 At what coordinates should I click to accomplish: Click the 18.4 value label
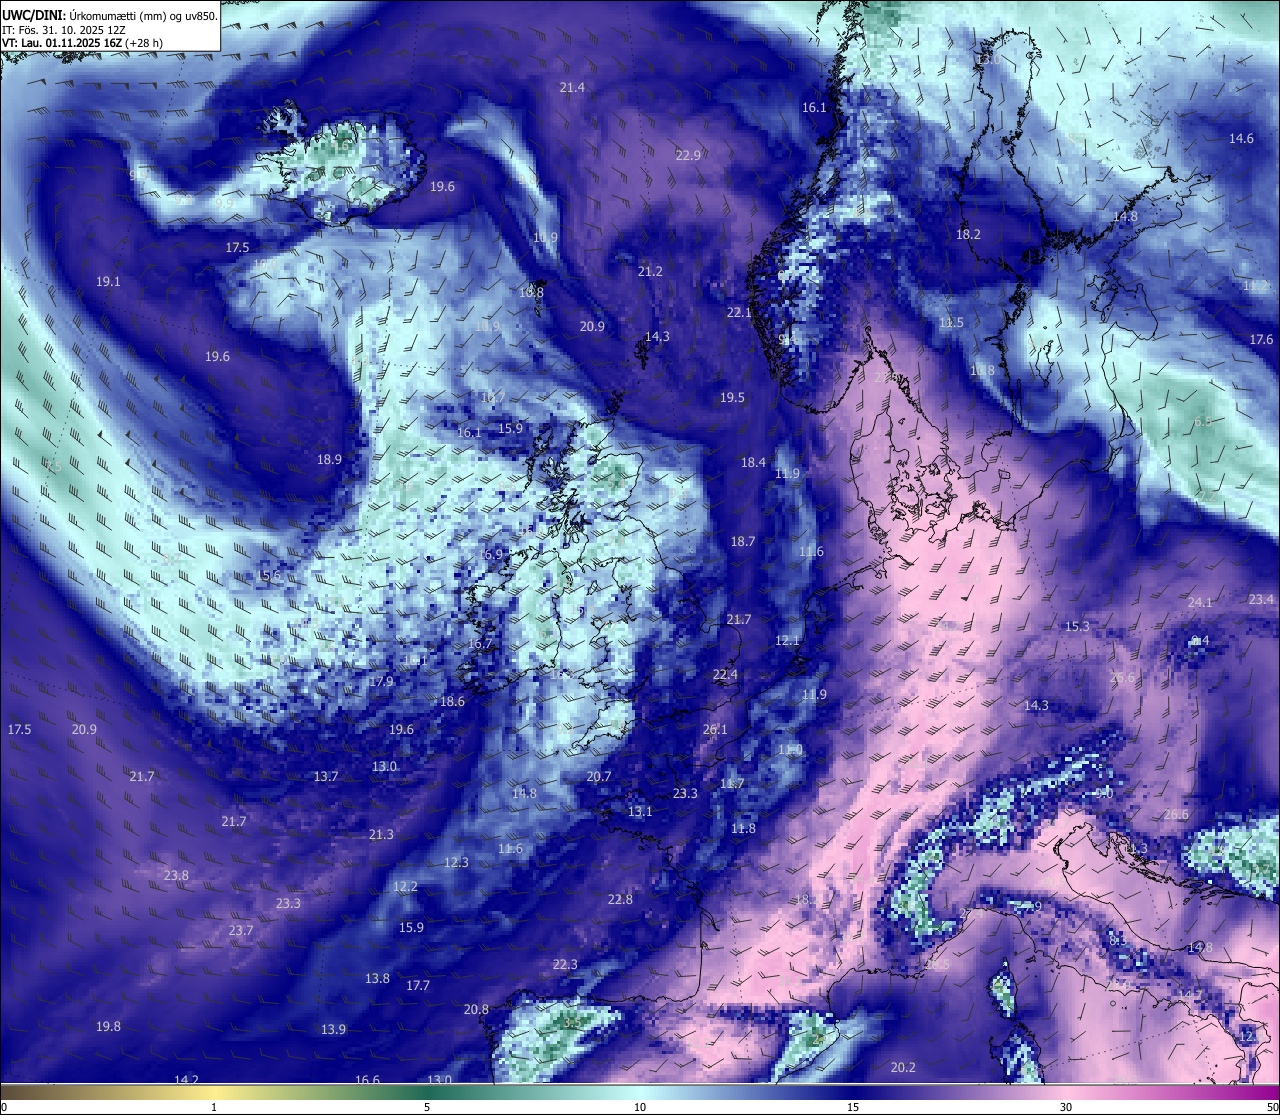coord(753,463)
